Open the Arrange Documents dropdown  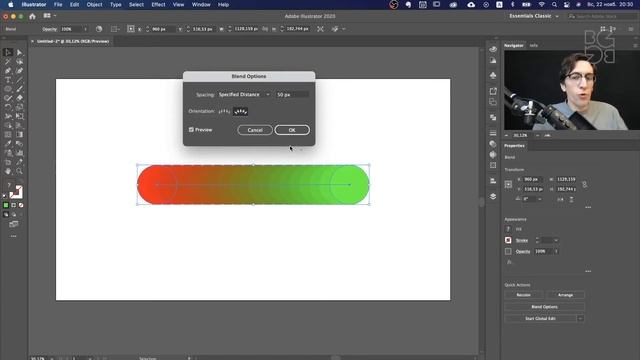click(49, 16)
